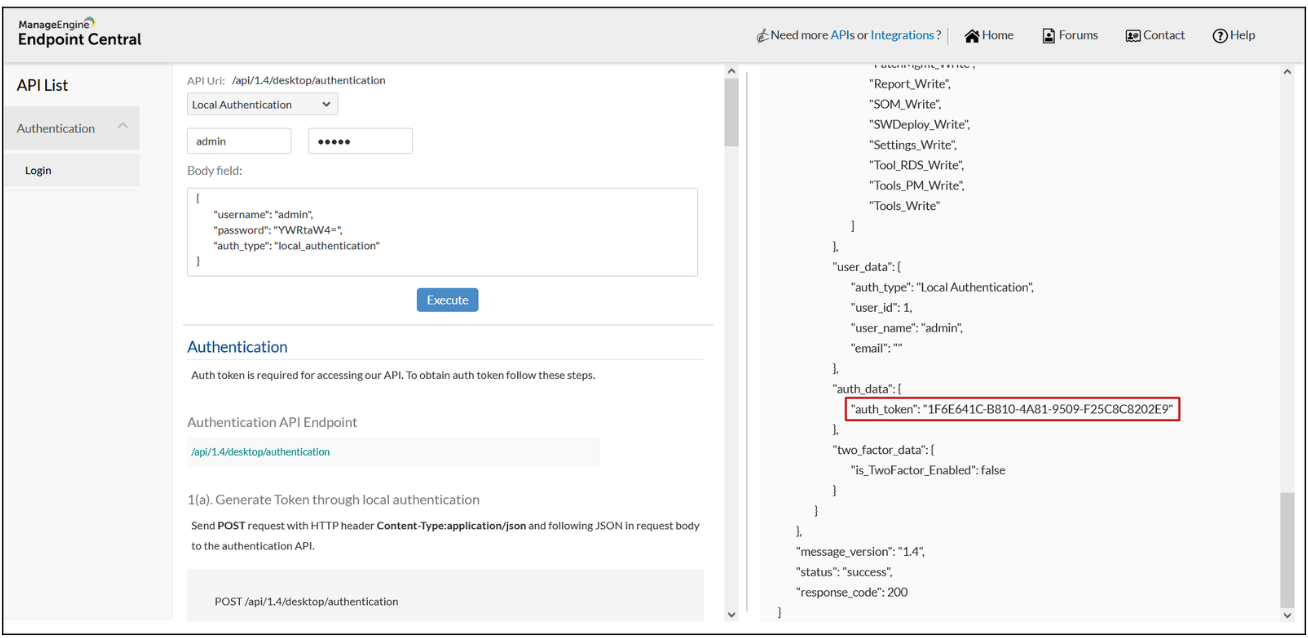Viewport: 1308px width, 638px height.
Task: Follow the APIs link in header
Action: coord(842,35)
